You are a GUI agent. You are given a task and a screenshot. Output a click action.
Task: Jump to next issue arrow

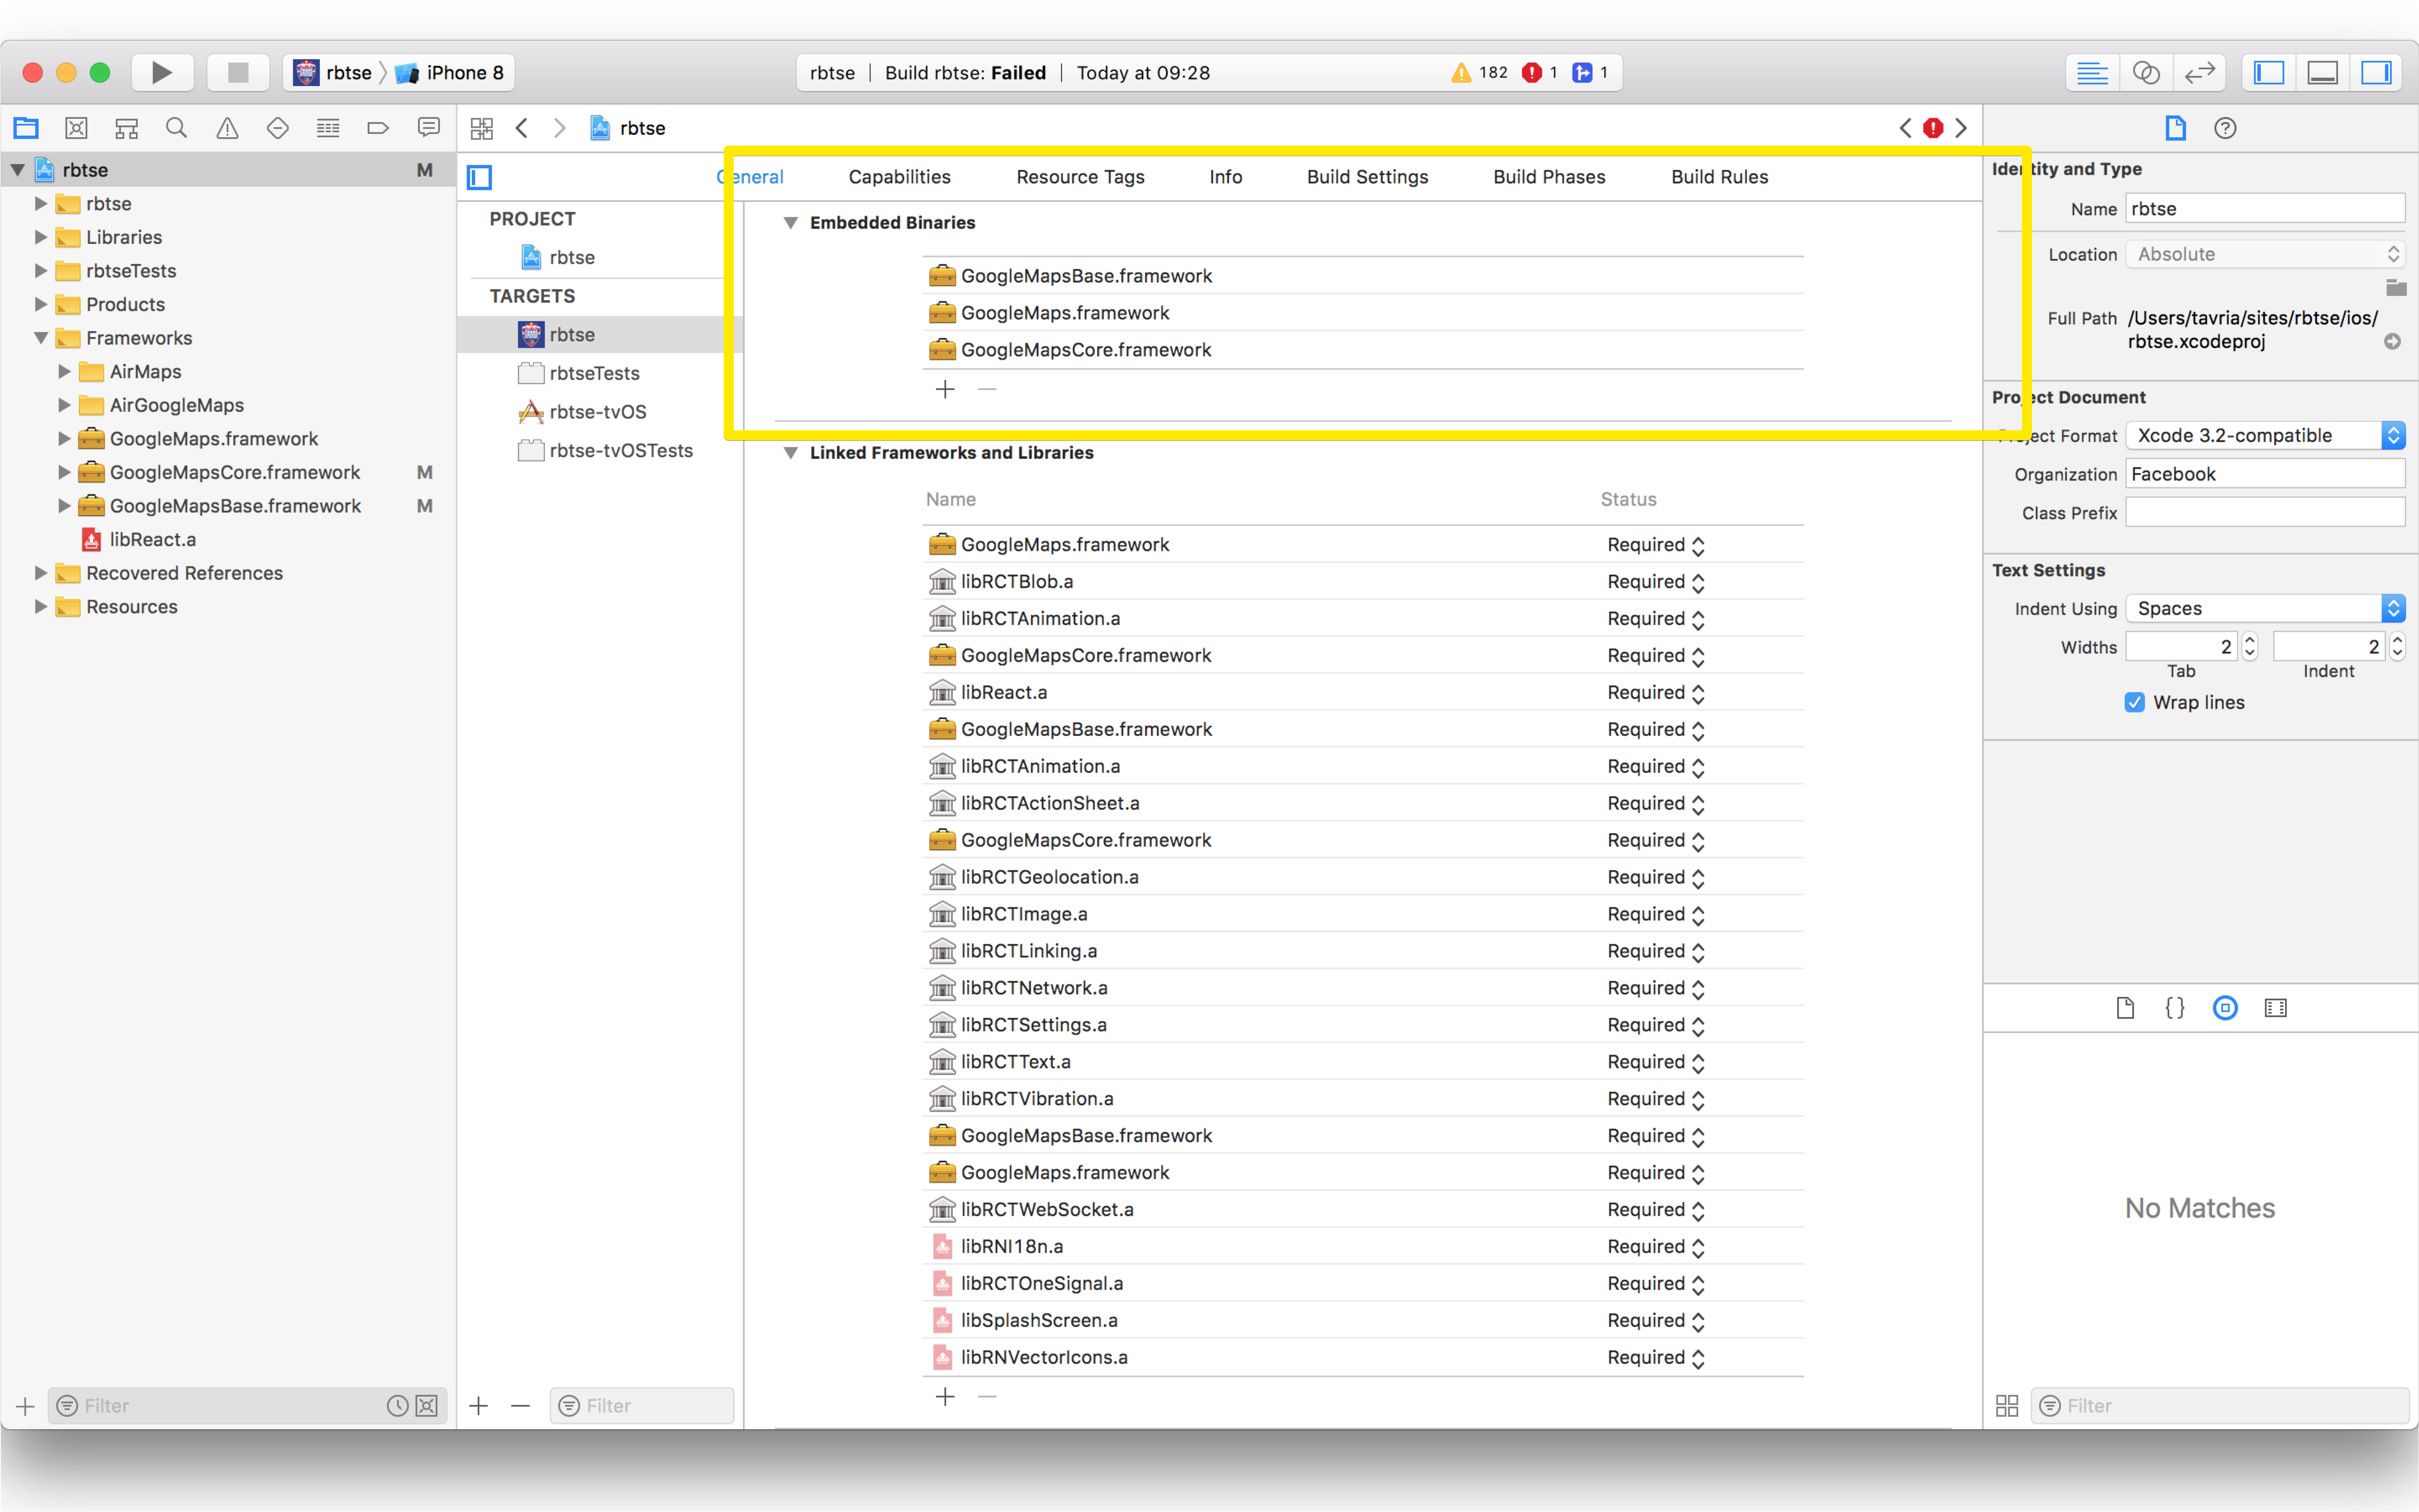pos(1961,128)
